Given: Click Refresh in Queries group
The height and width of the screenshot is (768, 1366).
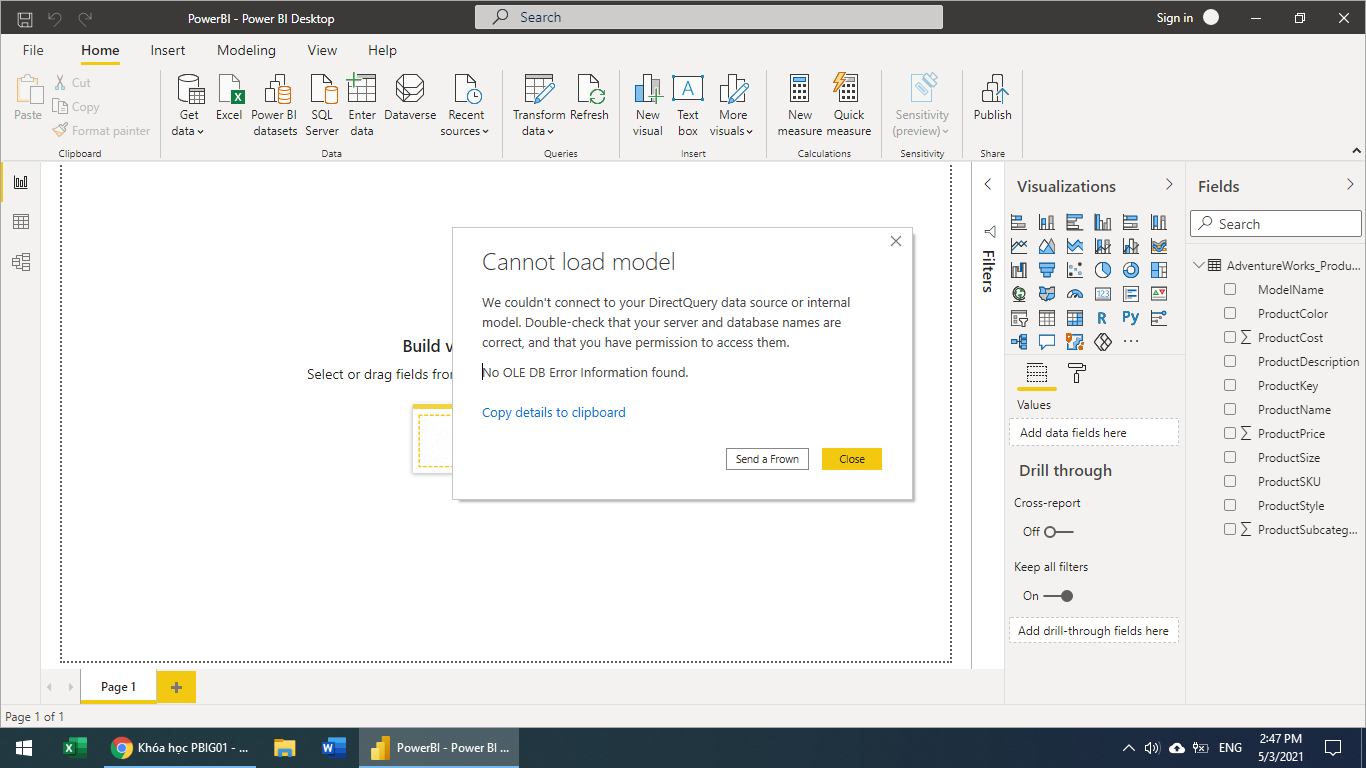Looking at the screenshot, I should pyautogui.click(x=589, y=99).
